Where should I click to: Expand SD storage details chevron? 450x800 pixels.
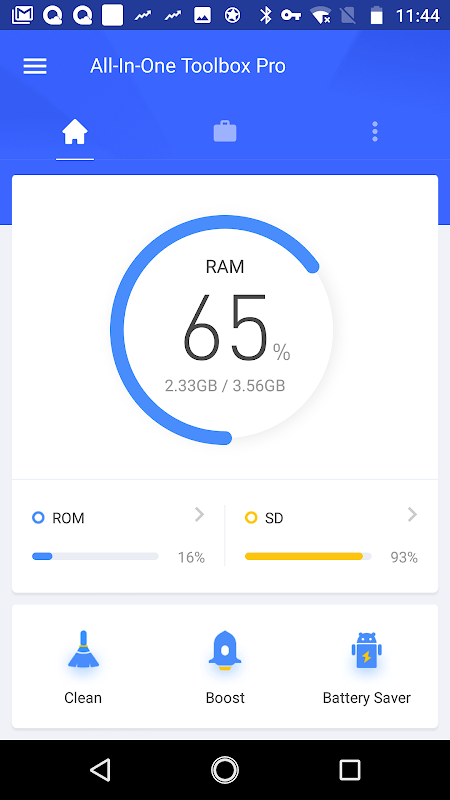[412, 515]
